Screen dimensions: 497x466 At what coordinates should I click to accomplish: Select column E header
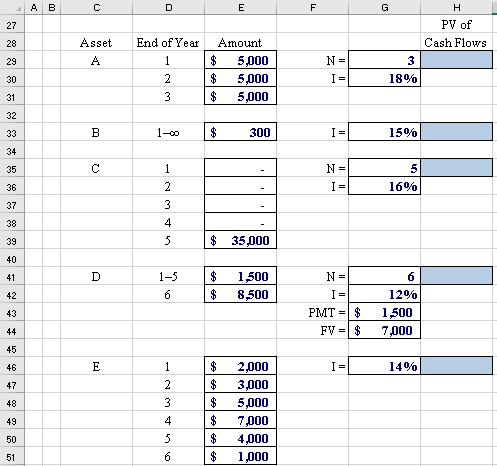[x=241, y=7]
